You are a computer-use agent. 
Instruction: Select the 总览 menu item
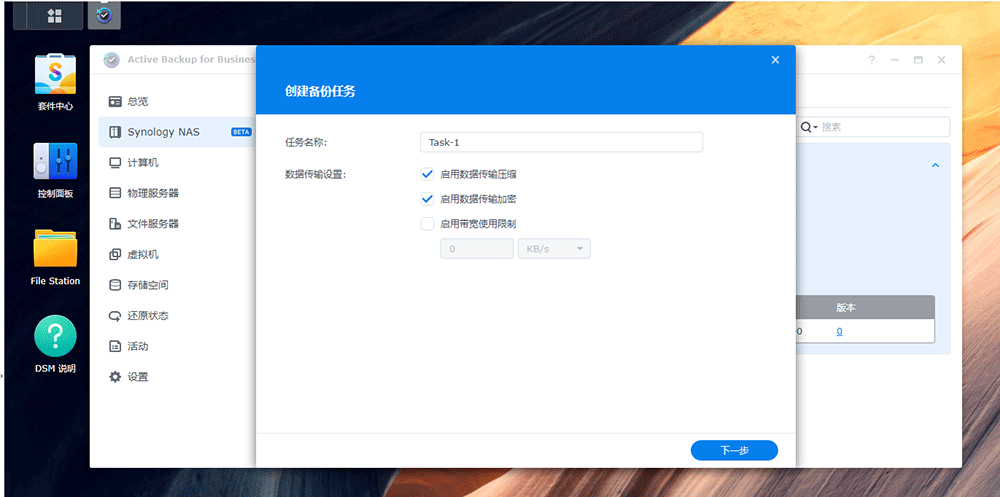(177, 101)
